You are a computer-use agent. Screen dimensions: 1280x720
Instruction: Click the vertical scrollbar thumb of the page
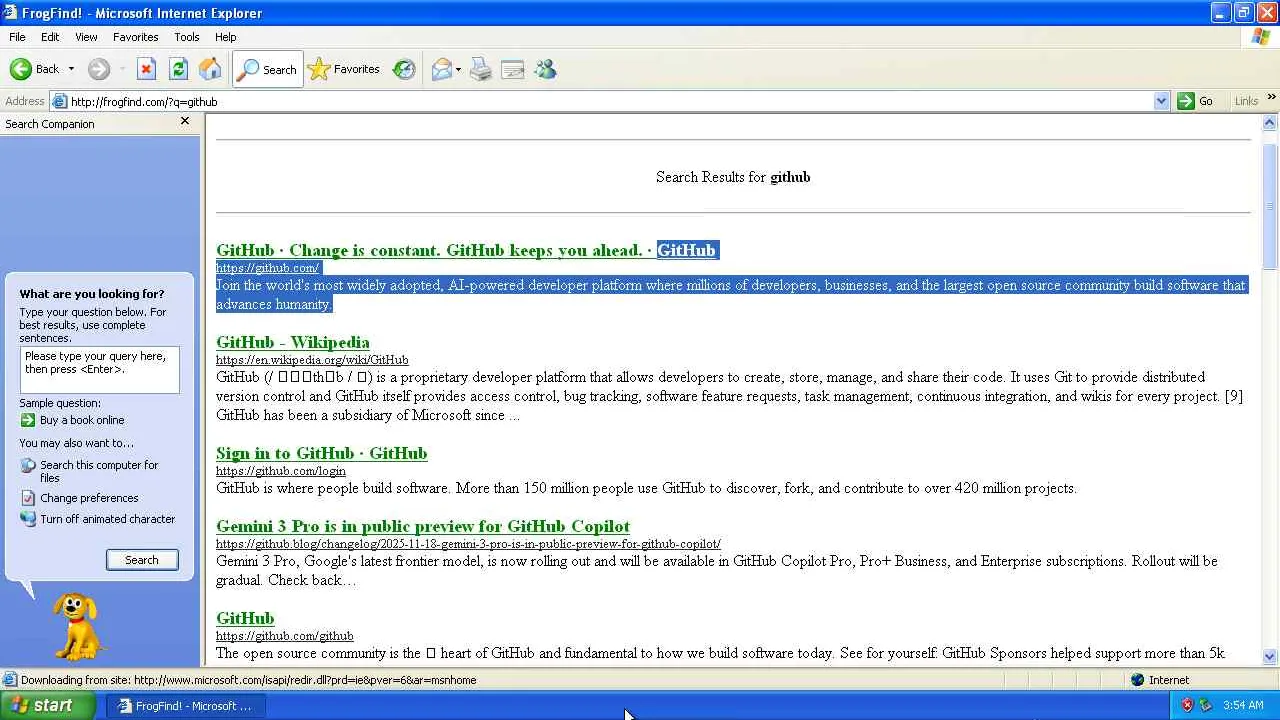point(1270,205)
